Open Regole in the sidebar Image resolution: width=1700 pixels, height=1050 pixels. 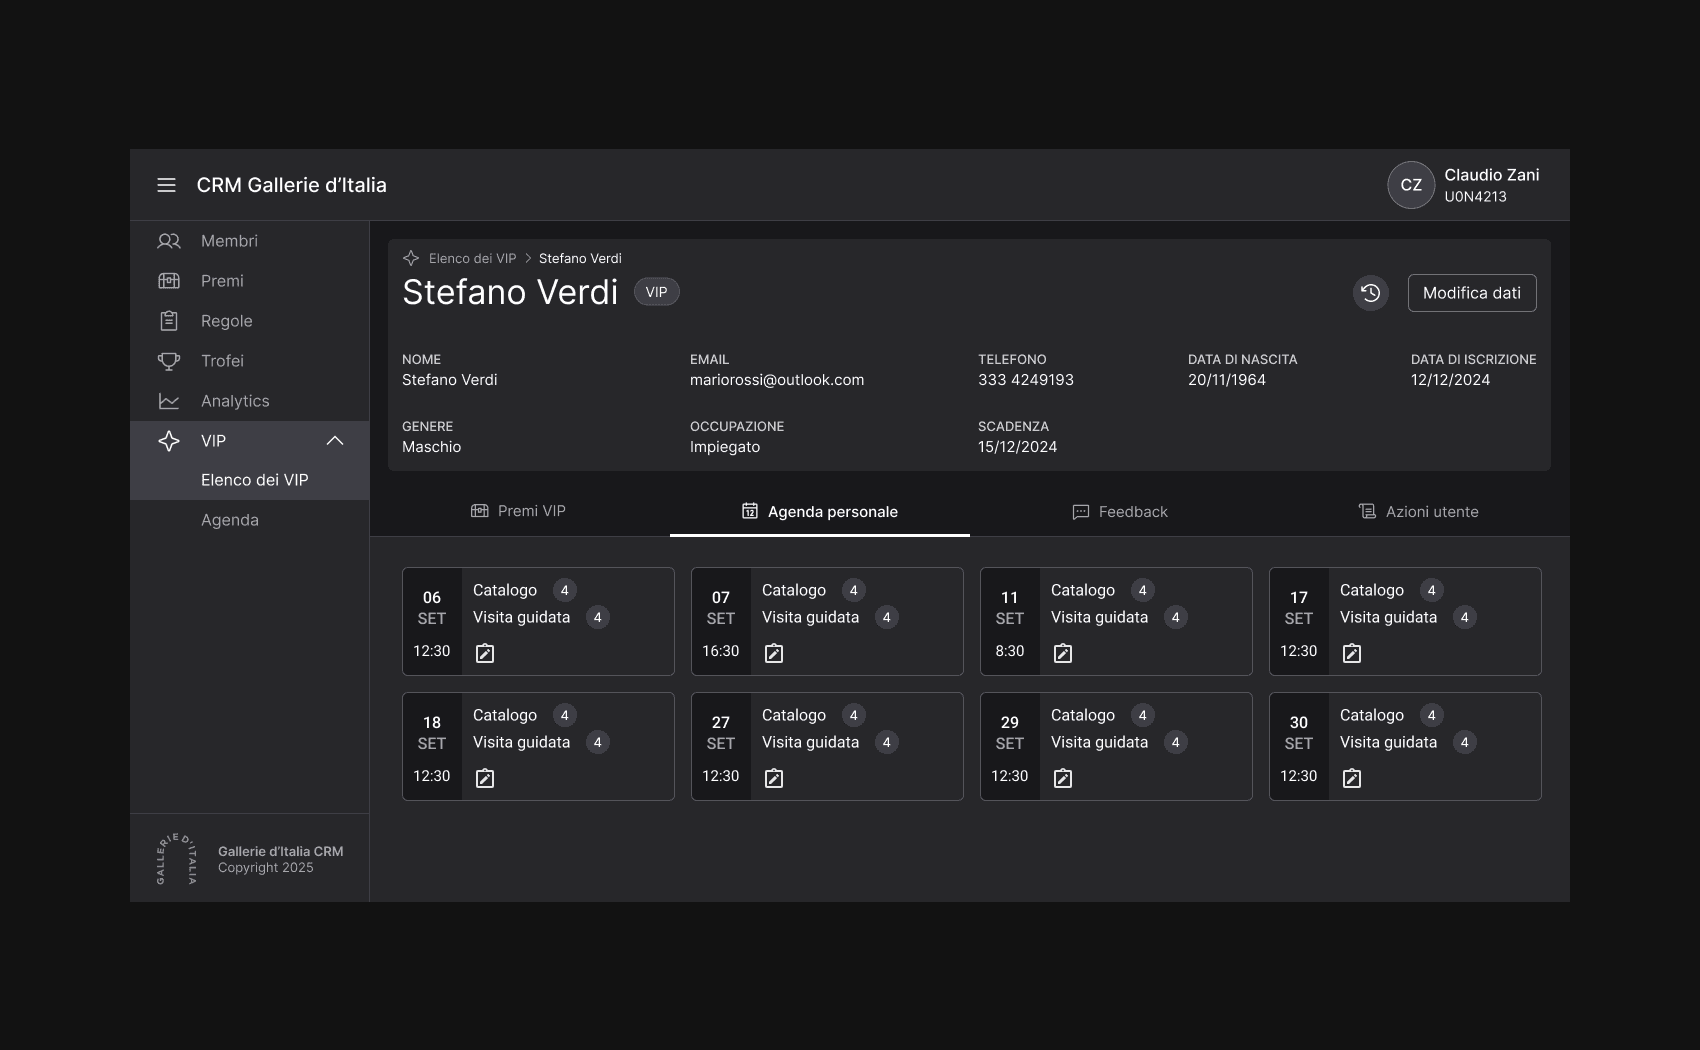tap(250, 321)
